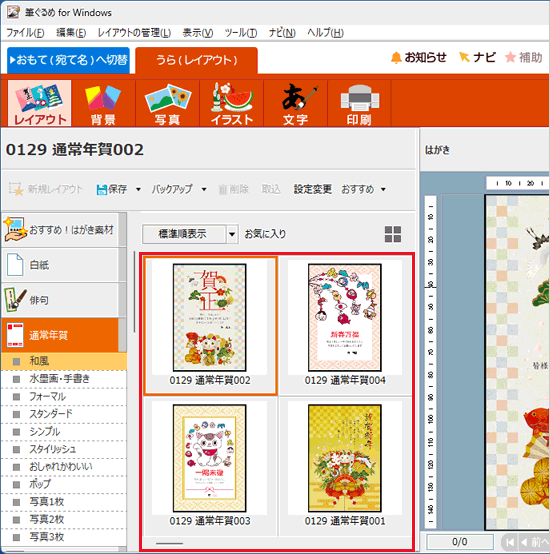This screenshot has height=554, width=550.
Task: Open the ツール(T) menu
Action: pyautogui.click(x=241, y=33)
